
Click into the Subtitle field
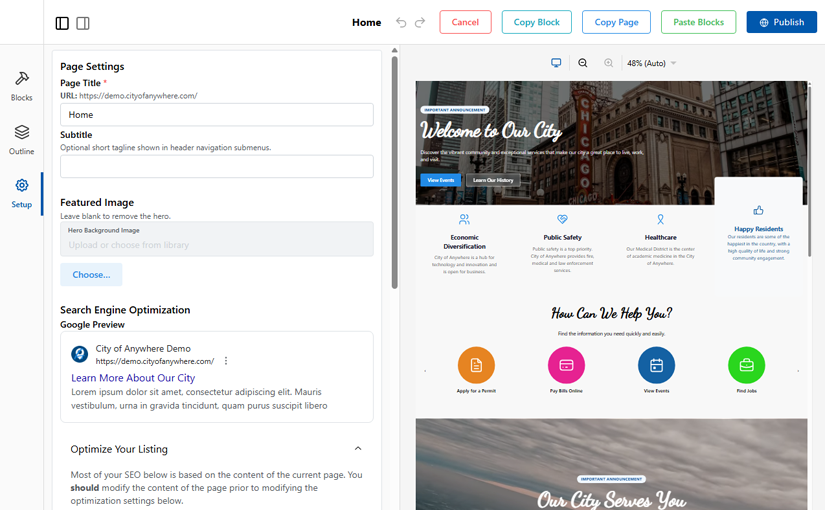(217, 166)
